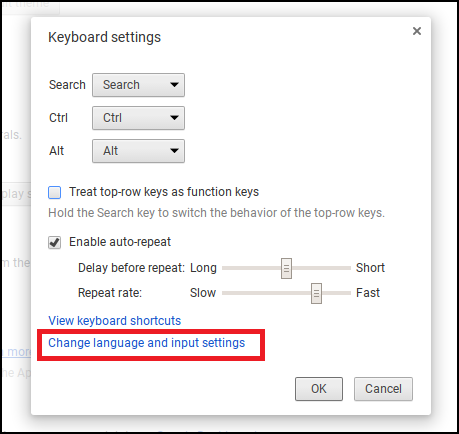Enable top-row keys as function keys
The width and height of the screenshot is (459, 434).
54,192
